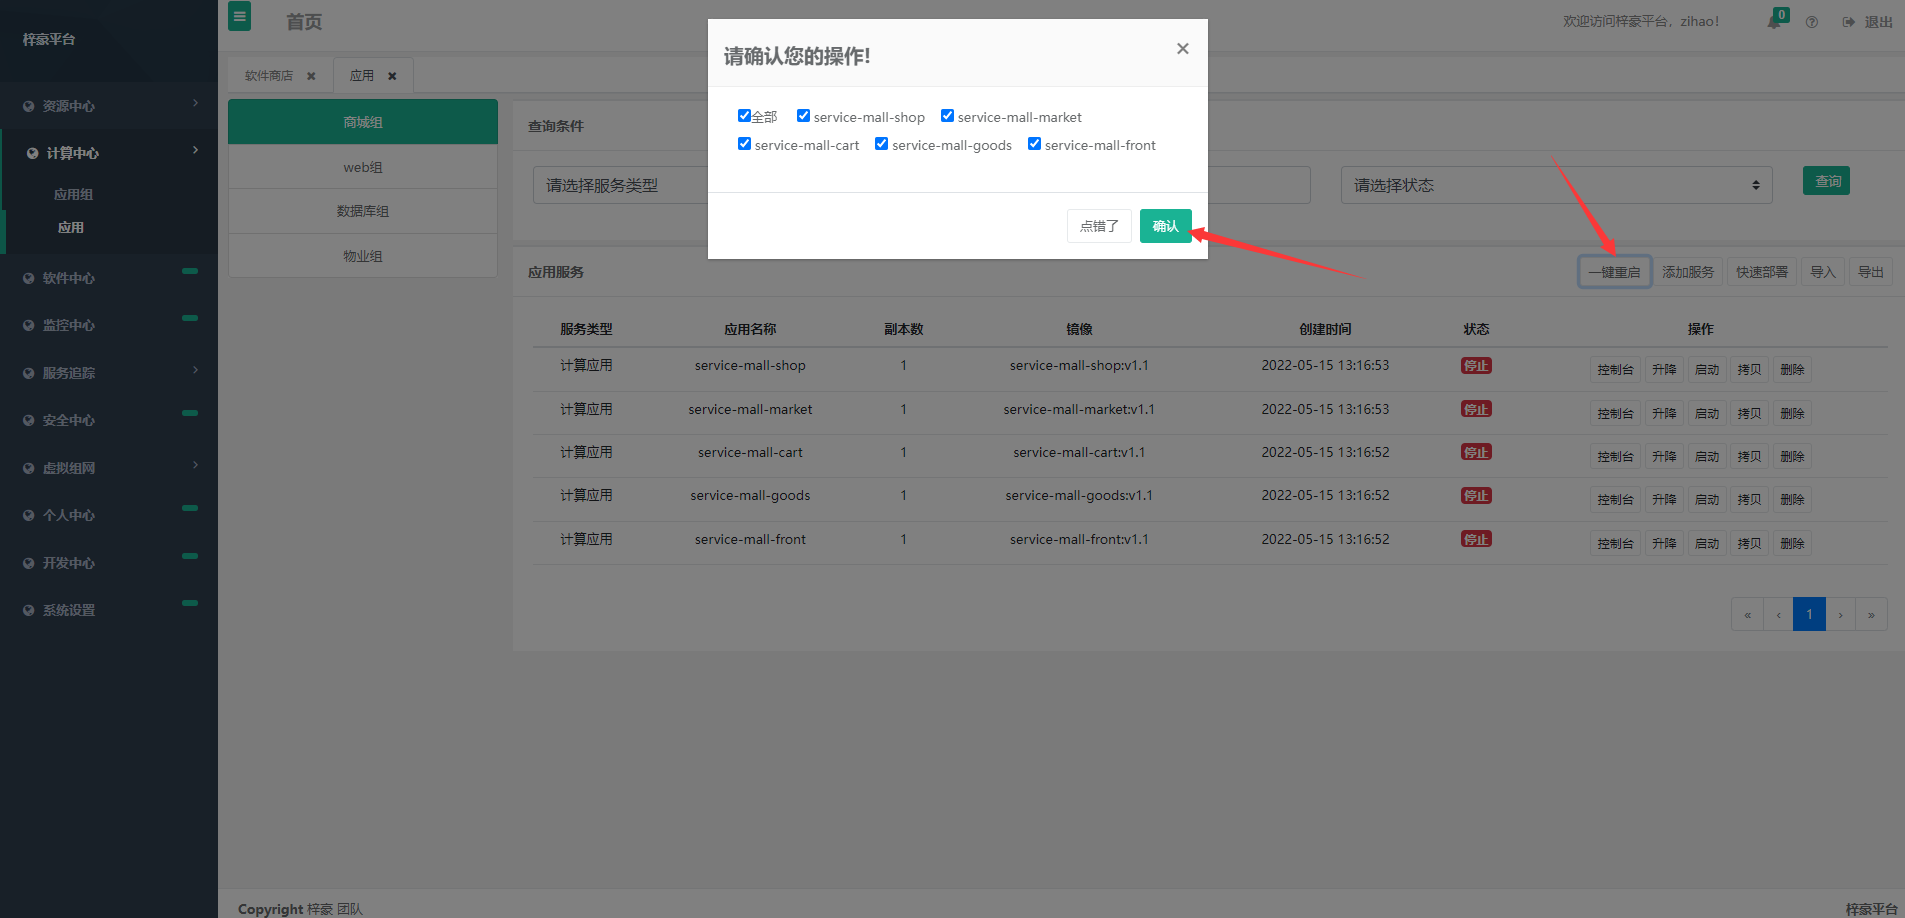The image size is (1905, 918).
Task: Expand the 虚拟组网 menu chevron
Action: tap(195, 465)
